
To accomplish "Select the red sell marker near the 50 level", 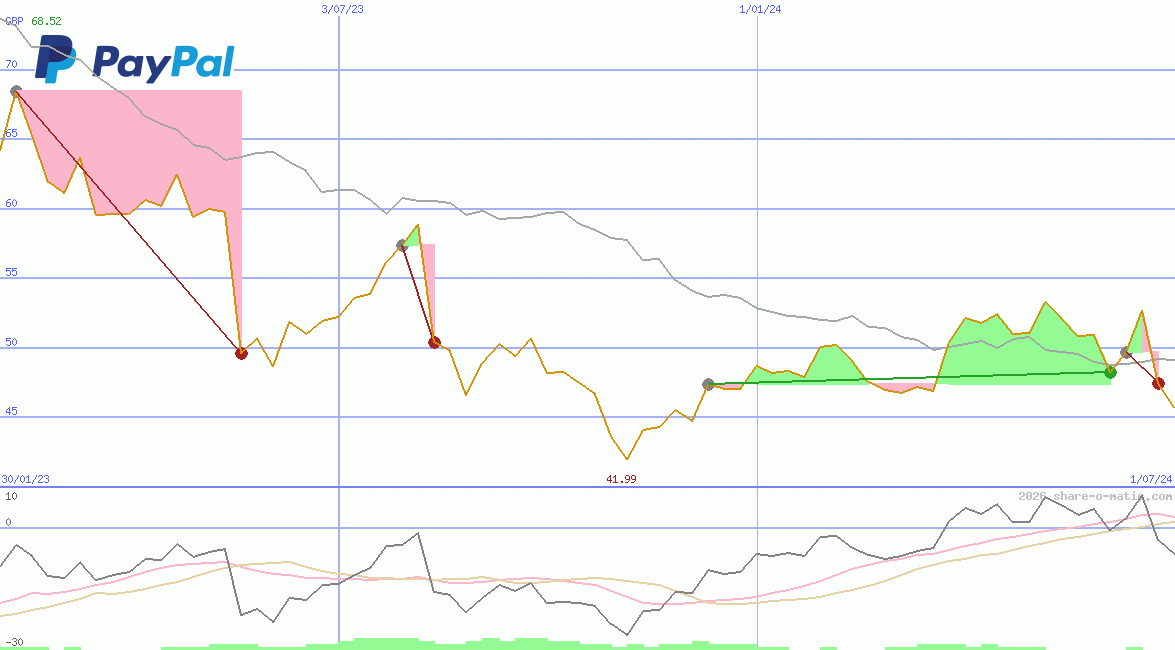I will [x=241, y=352].
